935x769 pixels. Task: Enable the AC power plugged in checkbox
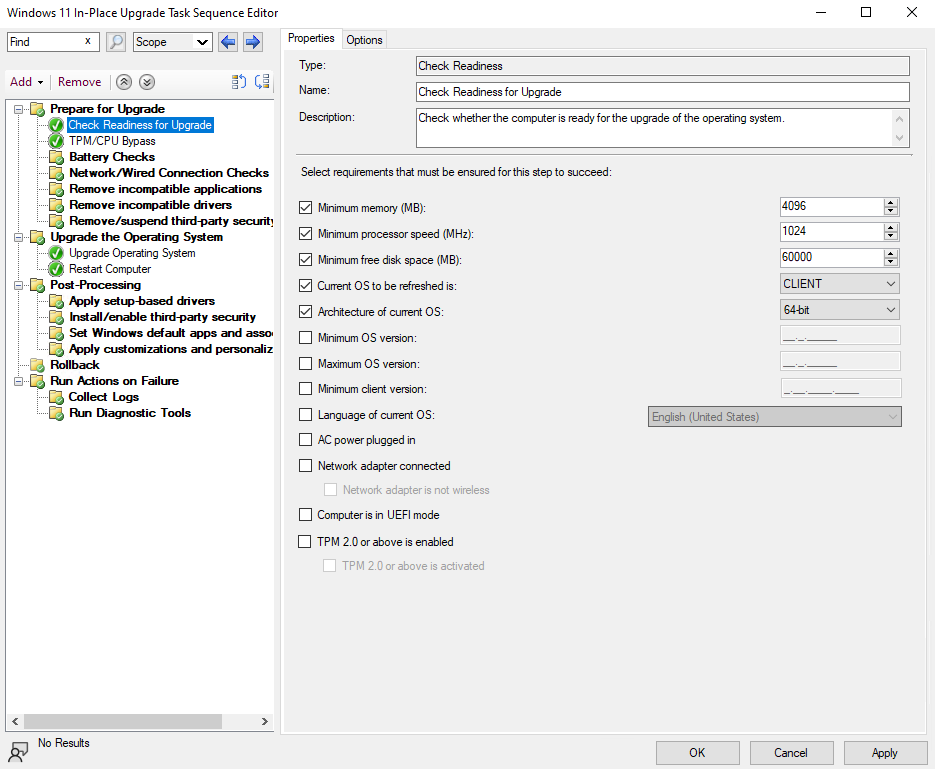306,440
